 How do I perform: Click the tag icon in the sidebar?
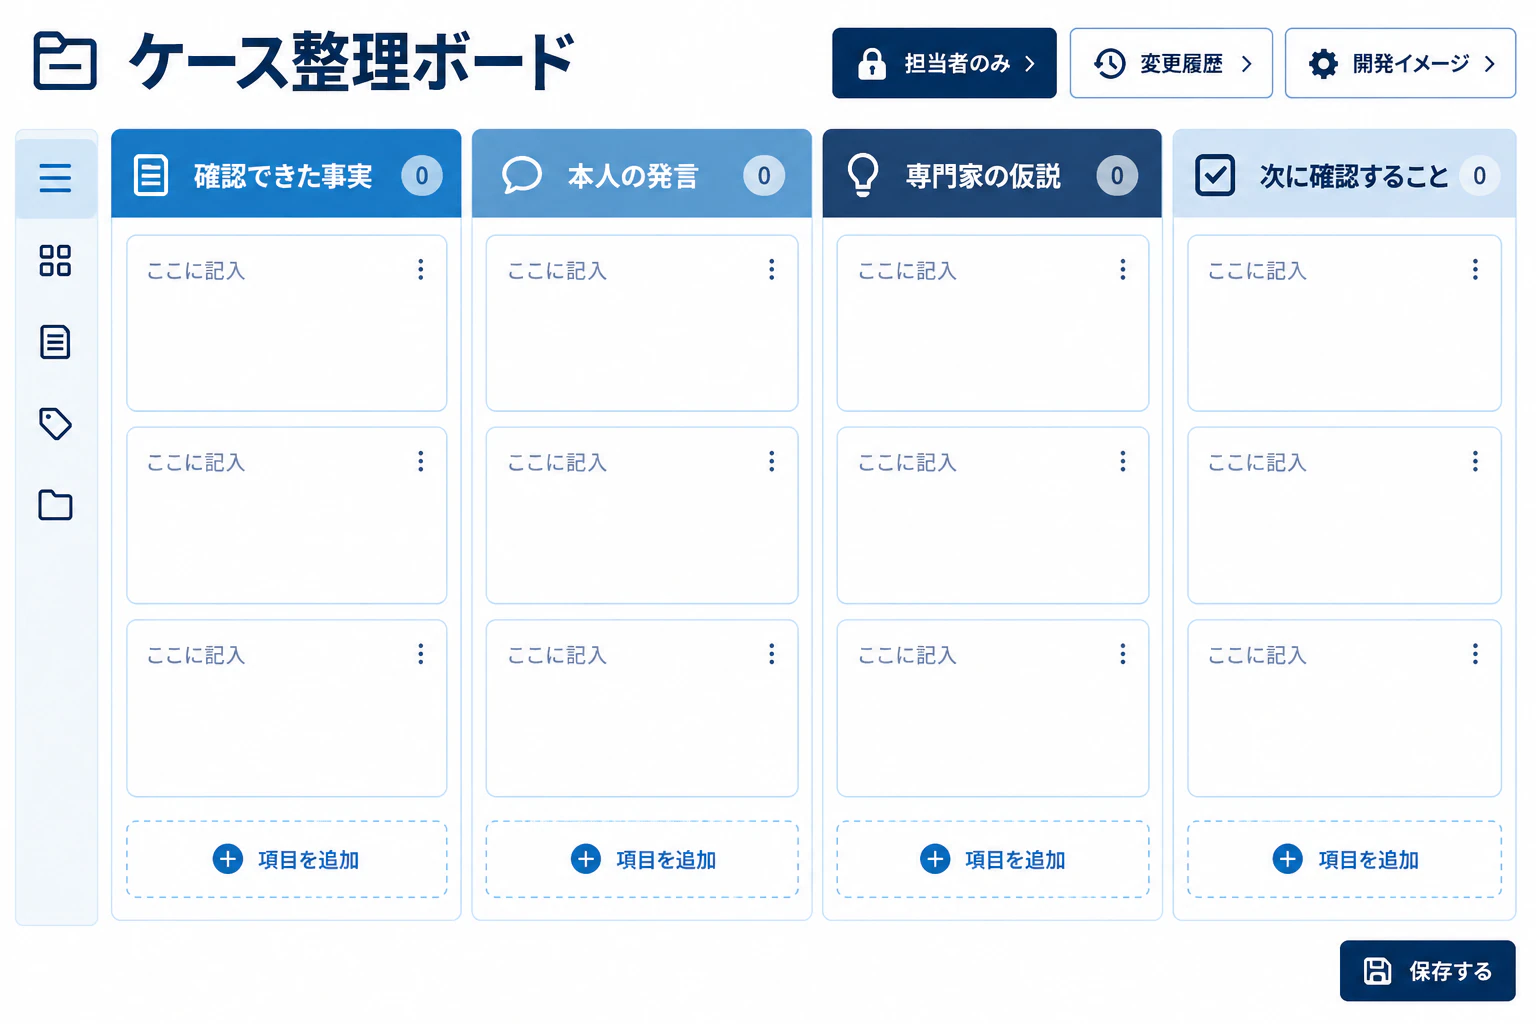55,424
